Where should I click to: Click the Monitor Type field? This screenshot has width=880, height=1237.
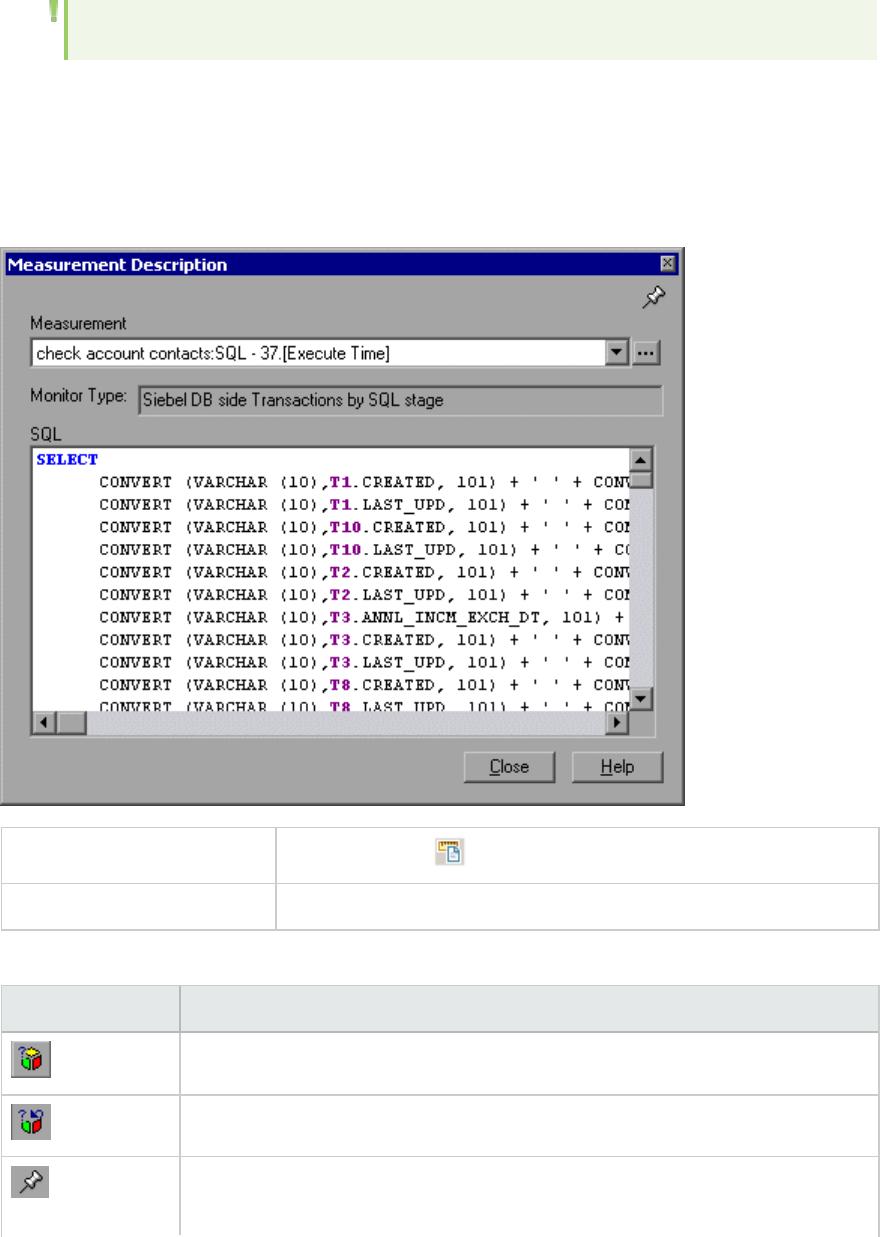click(x=400, y=400)
